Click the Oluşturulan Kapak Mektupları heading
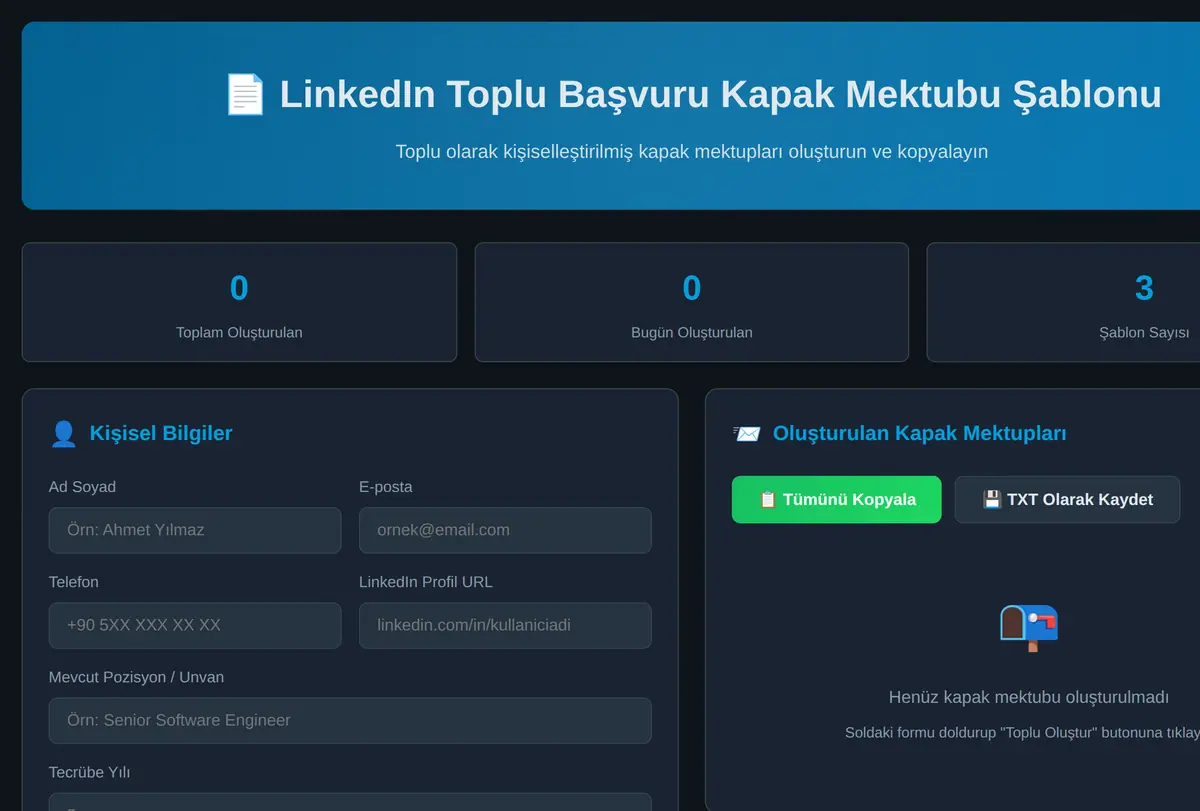The height and width of the screenshot is (811, 1200). click(x=920, y=433)
